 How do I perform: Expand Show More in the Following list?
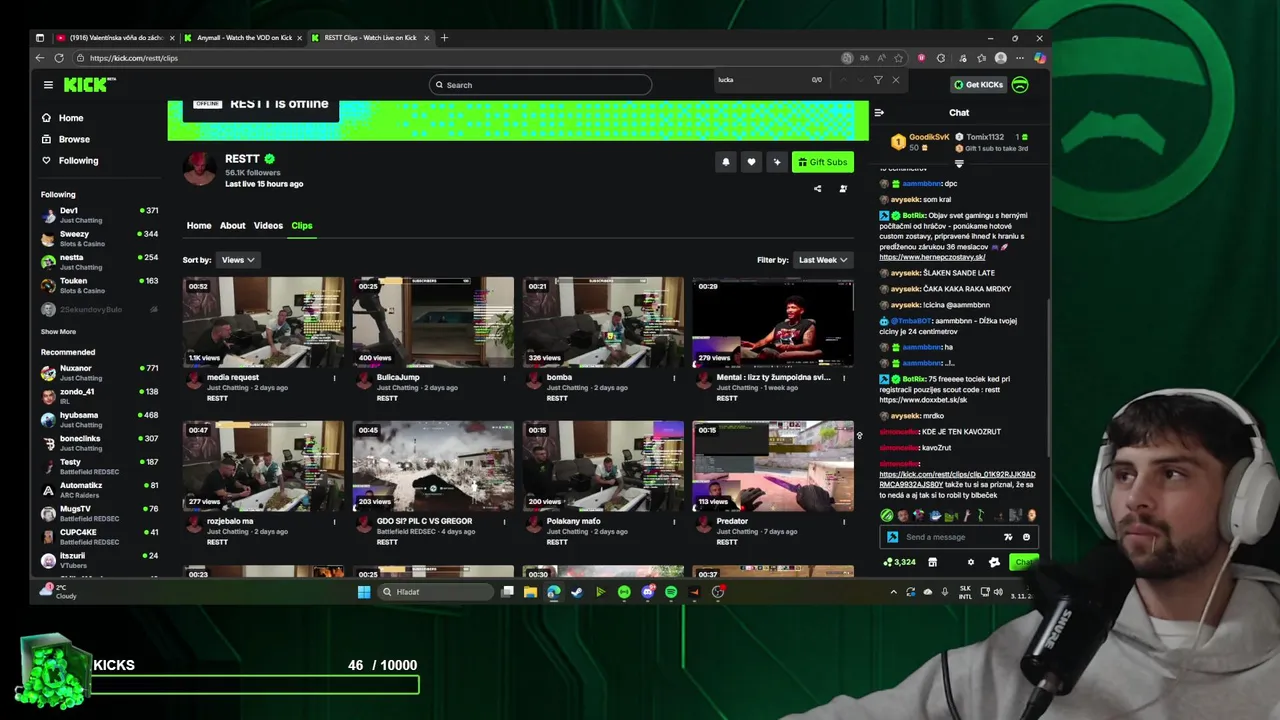[58, 332]
